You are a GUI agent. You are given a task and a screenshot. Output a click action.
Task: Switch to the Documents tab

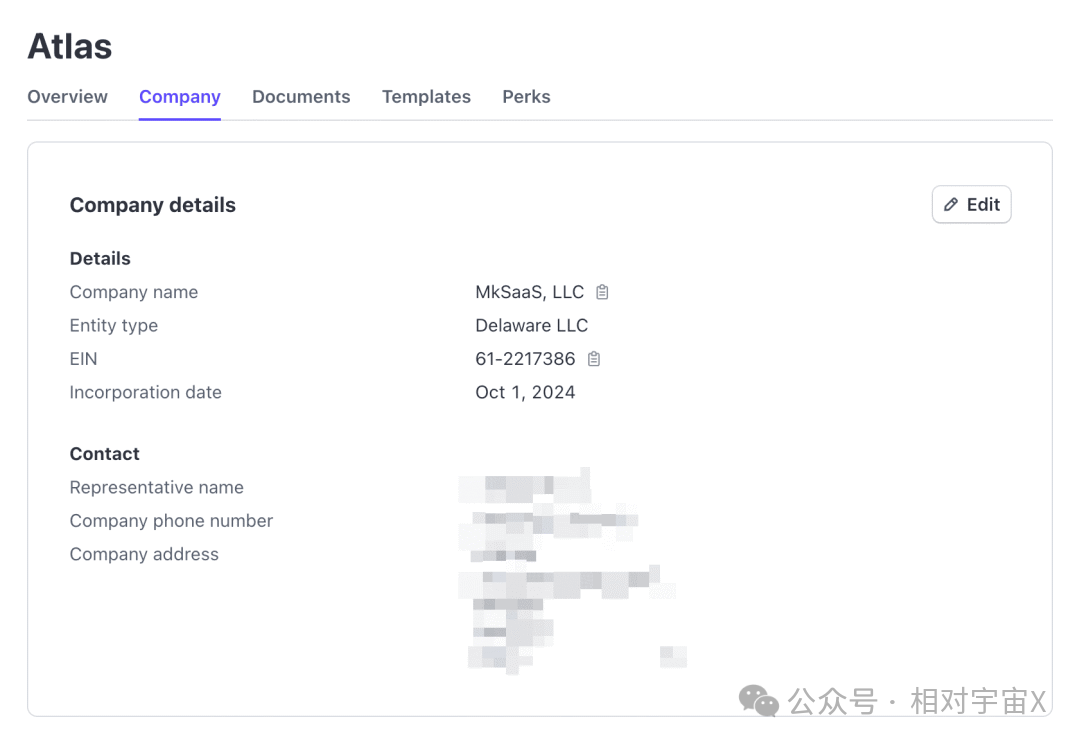coord(301,96)
